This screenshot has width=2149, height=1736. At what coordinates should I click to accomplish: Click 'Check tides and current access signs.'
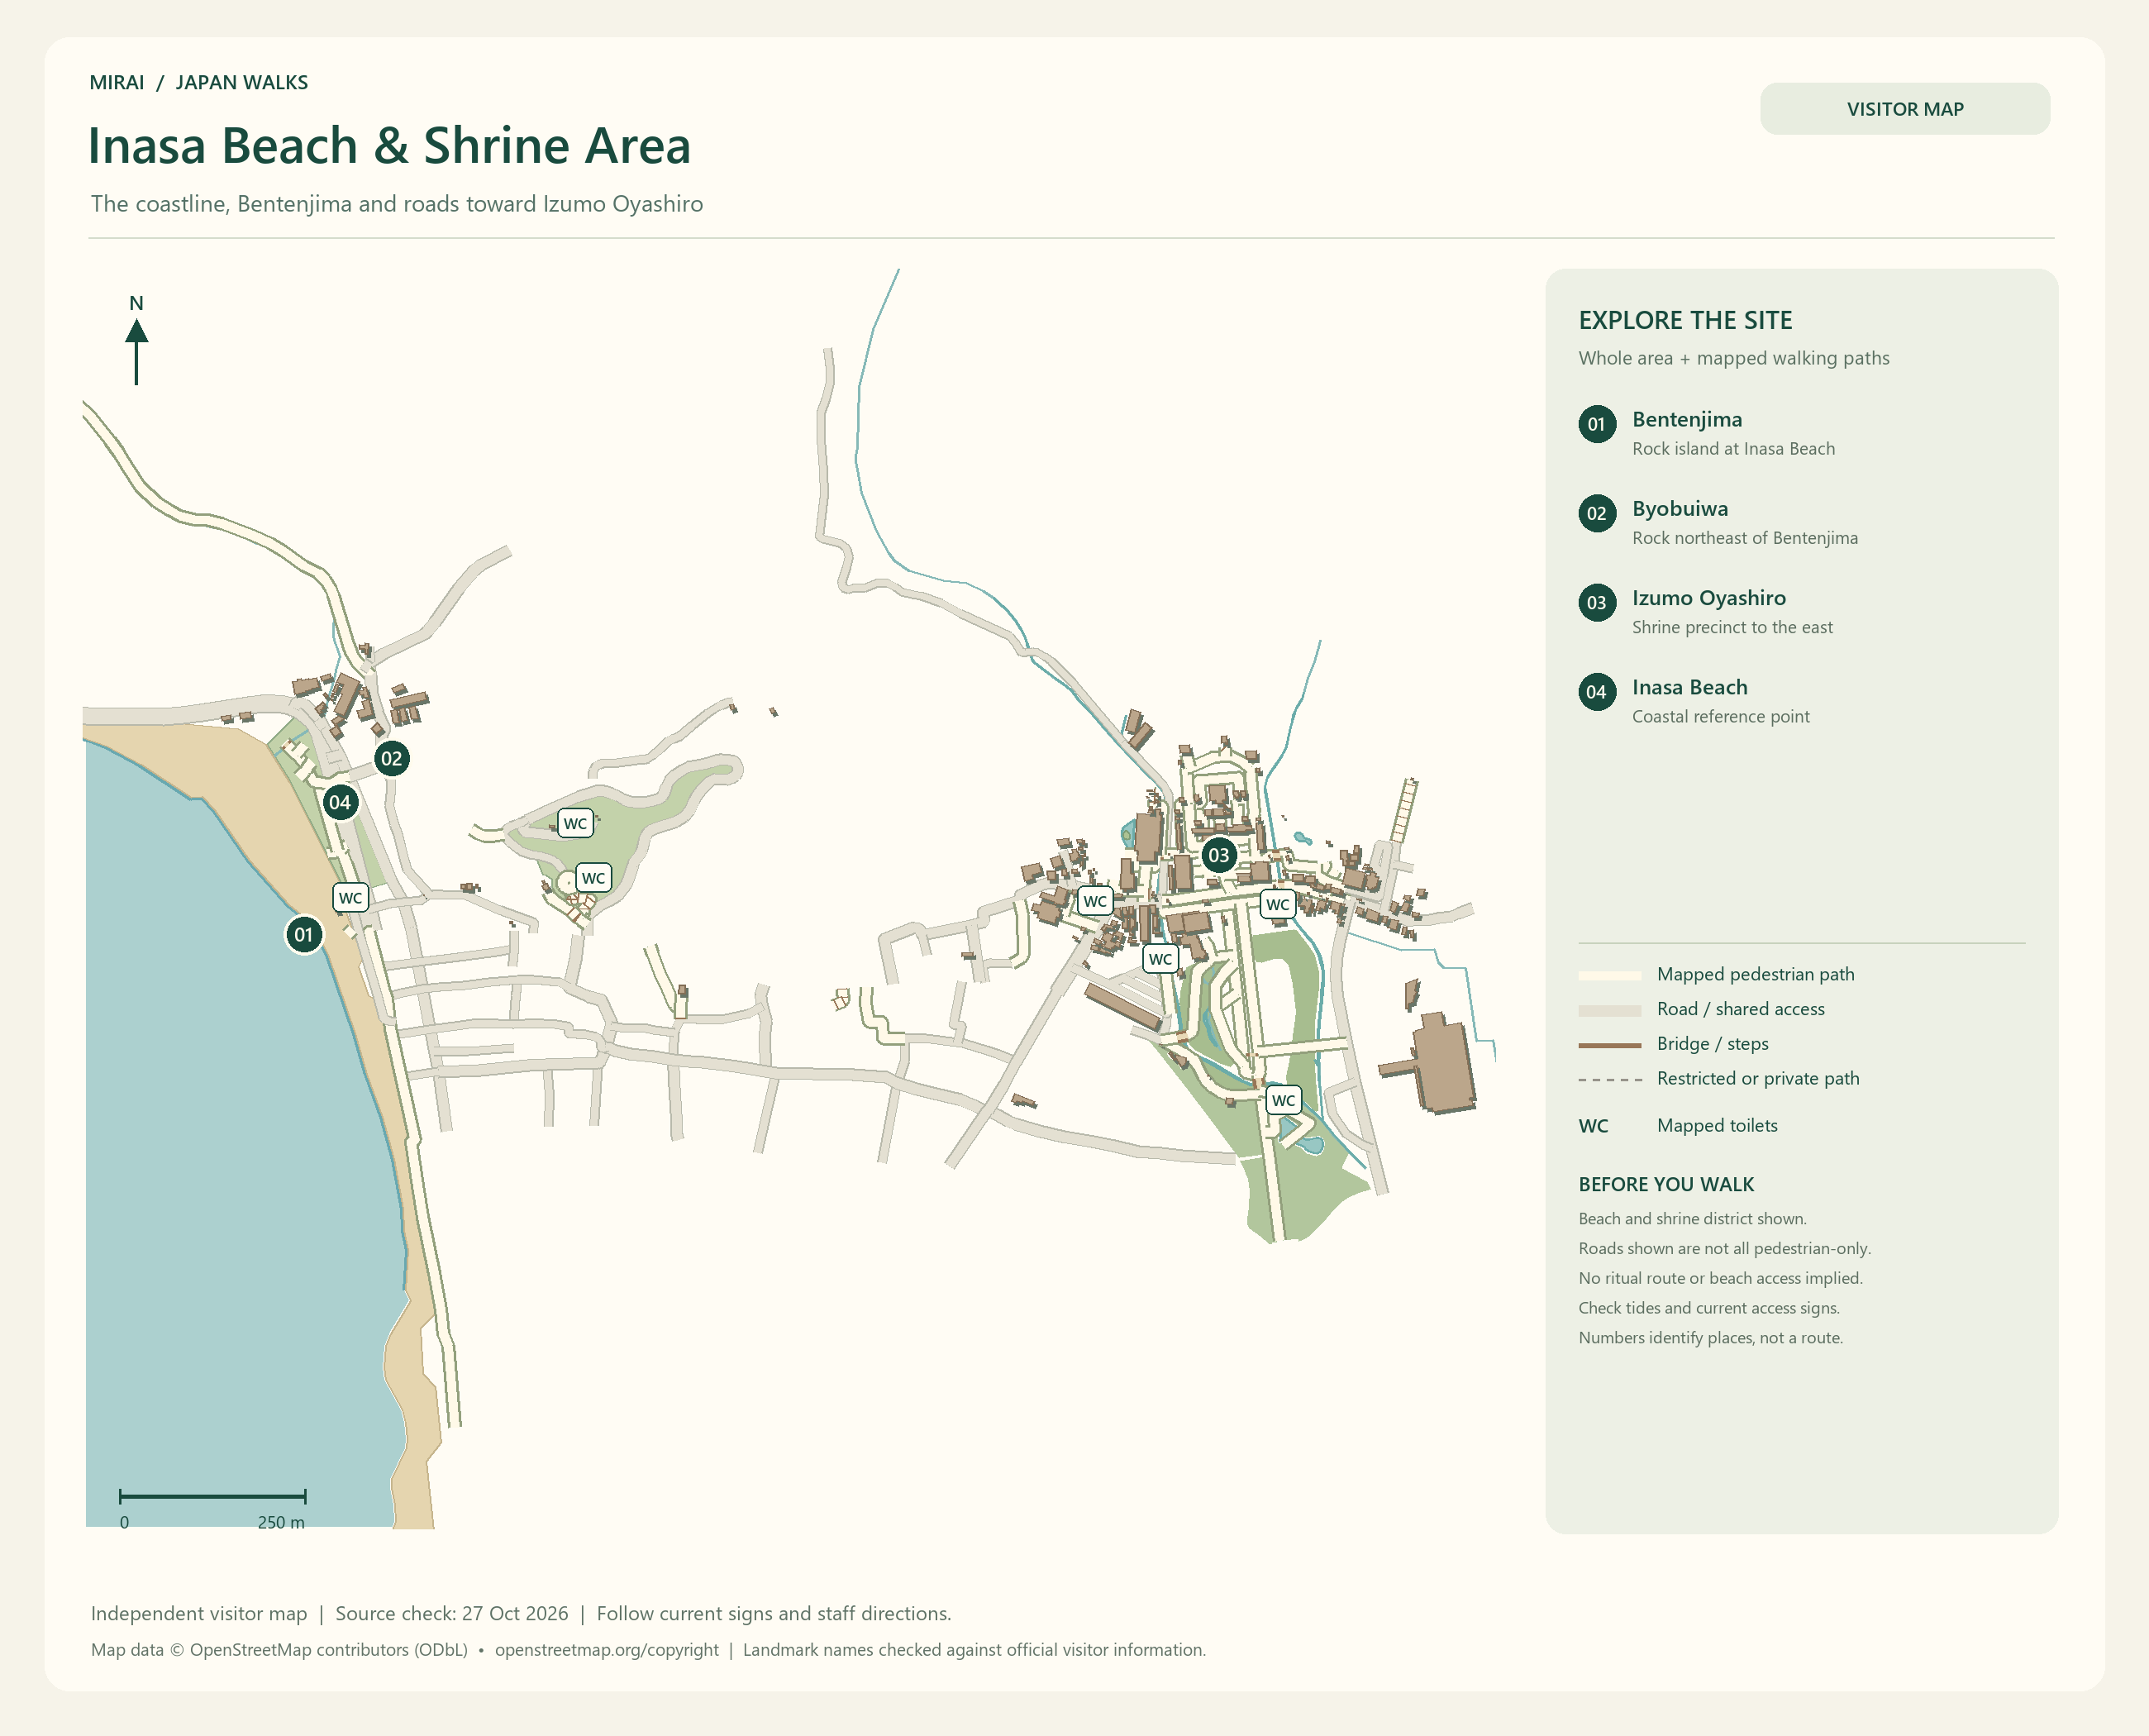[x=1709, y=1308]
